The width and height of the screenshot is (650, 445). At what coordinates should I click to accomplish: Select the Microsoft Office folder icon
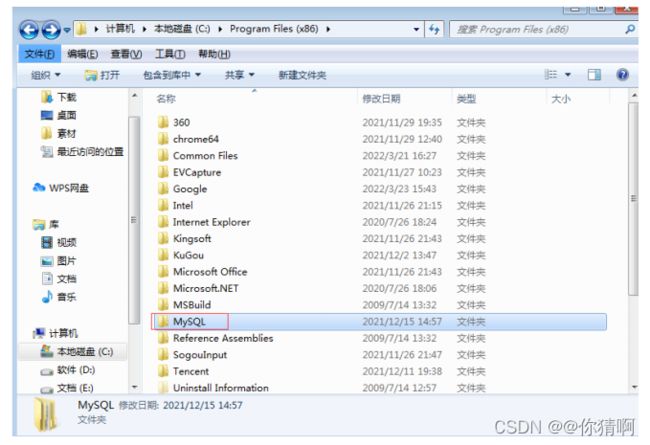(163, 272)
